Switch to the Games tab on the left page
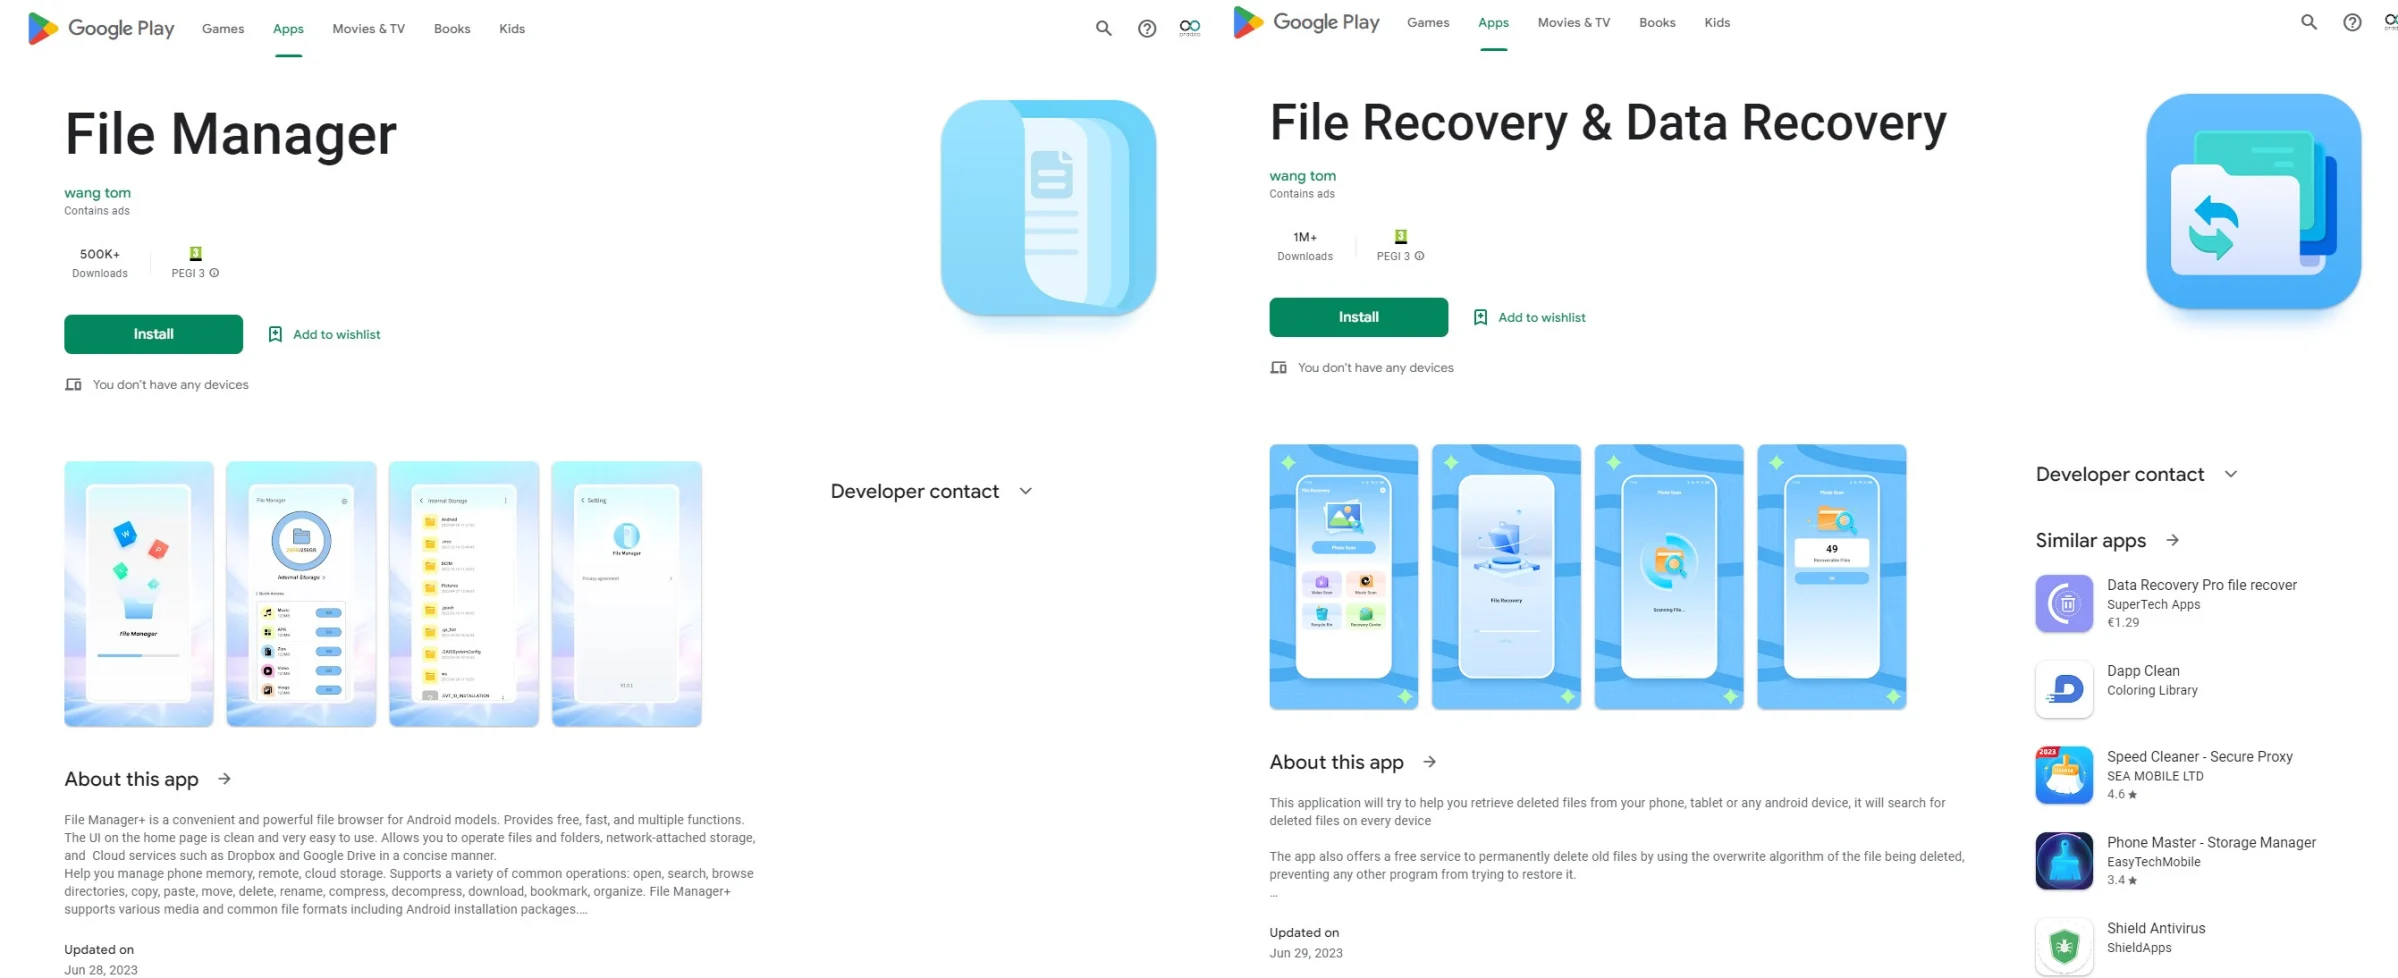The width and height of the screenshot is (2398, 978). (223, 29)
